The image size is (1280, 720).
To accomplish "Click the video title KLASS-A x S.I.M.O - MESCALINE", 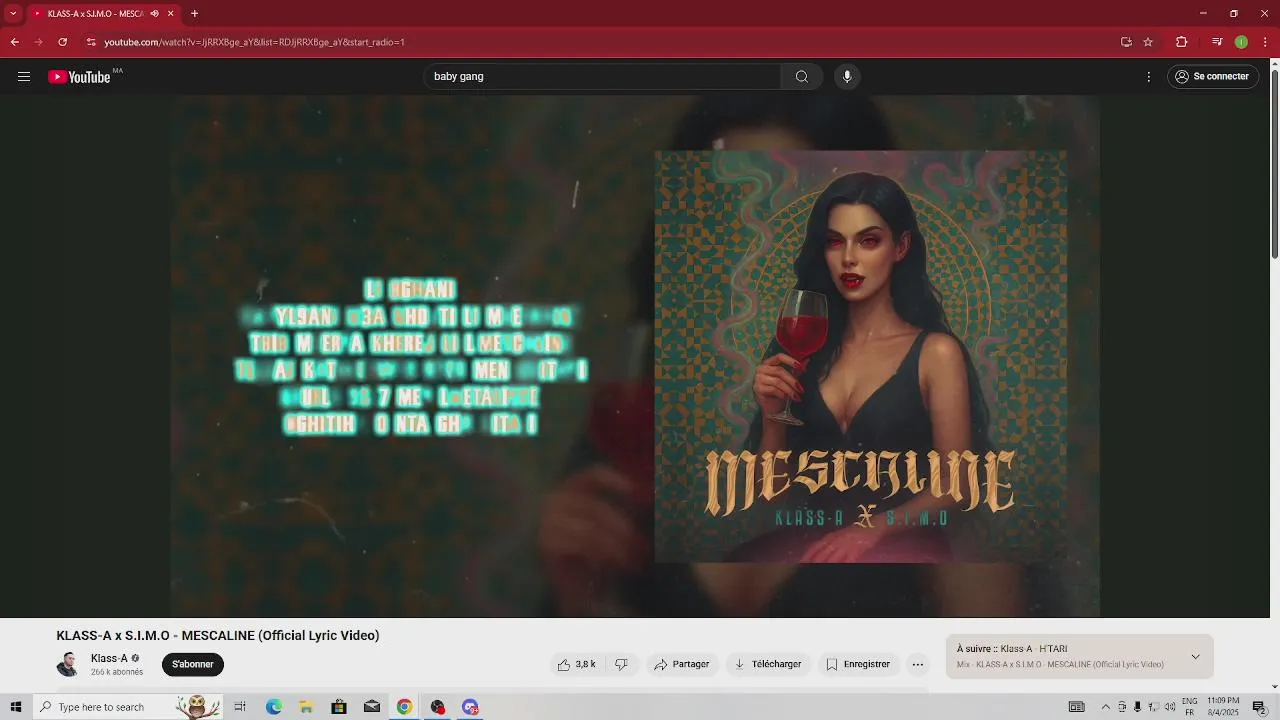I will pos(218,636).
